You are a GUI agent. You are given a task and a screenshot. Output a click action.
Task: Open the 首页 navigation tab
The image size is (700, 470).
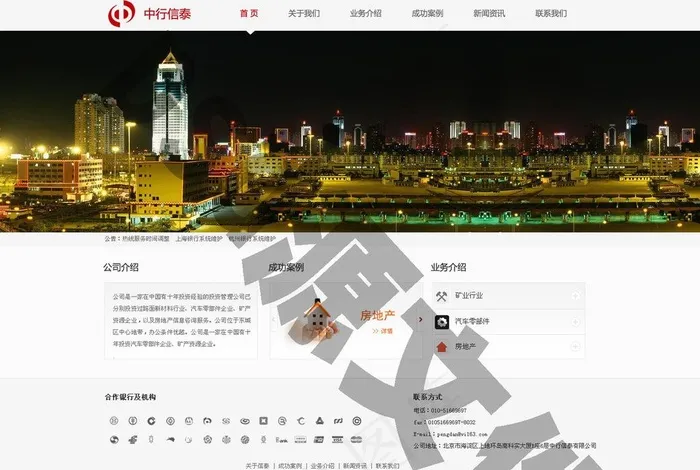coord(249,14)
